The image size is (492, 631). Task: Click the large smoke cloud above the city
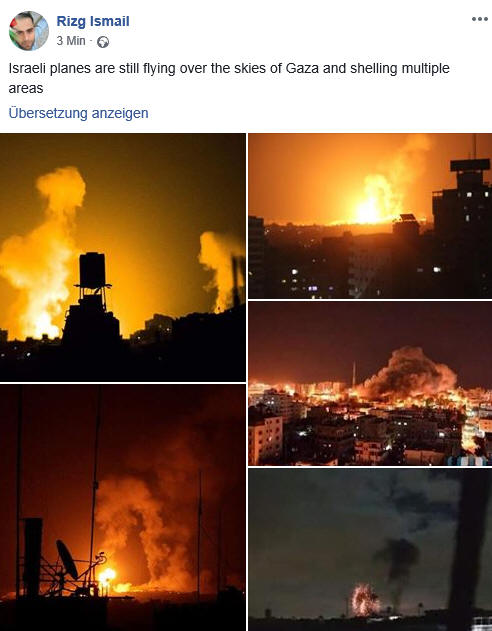408,372
